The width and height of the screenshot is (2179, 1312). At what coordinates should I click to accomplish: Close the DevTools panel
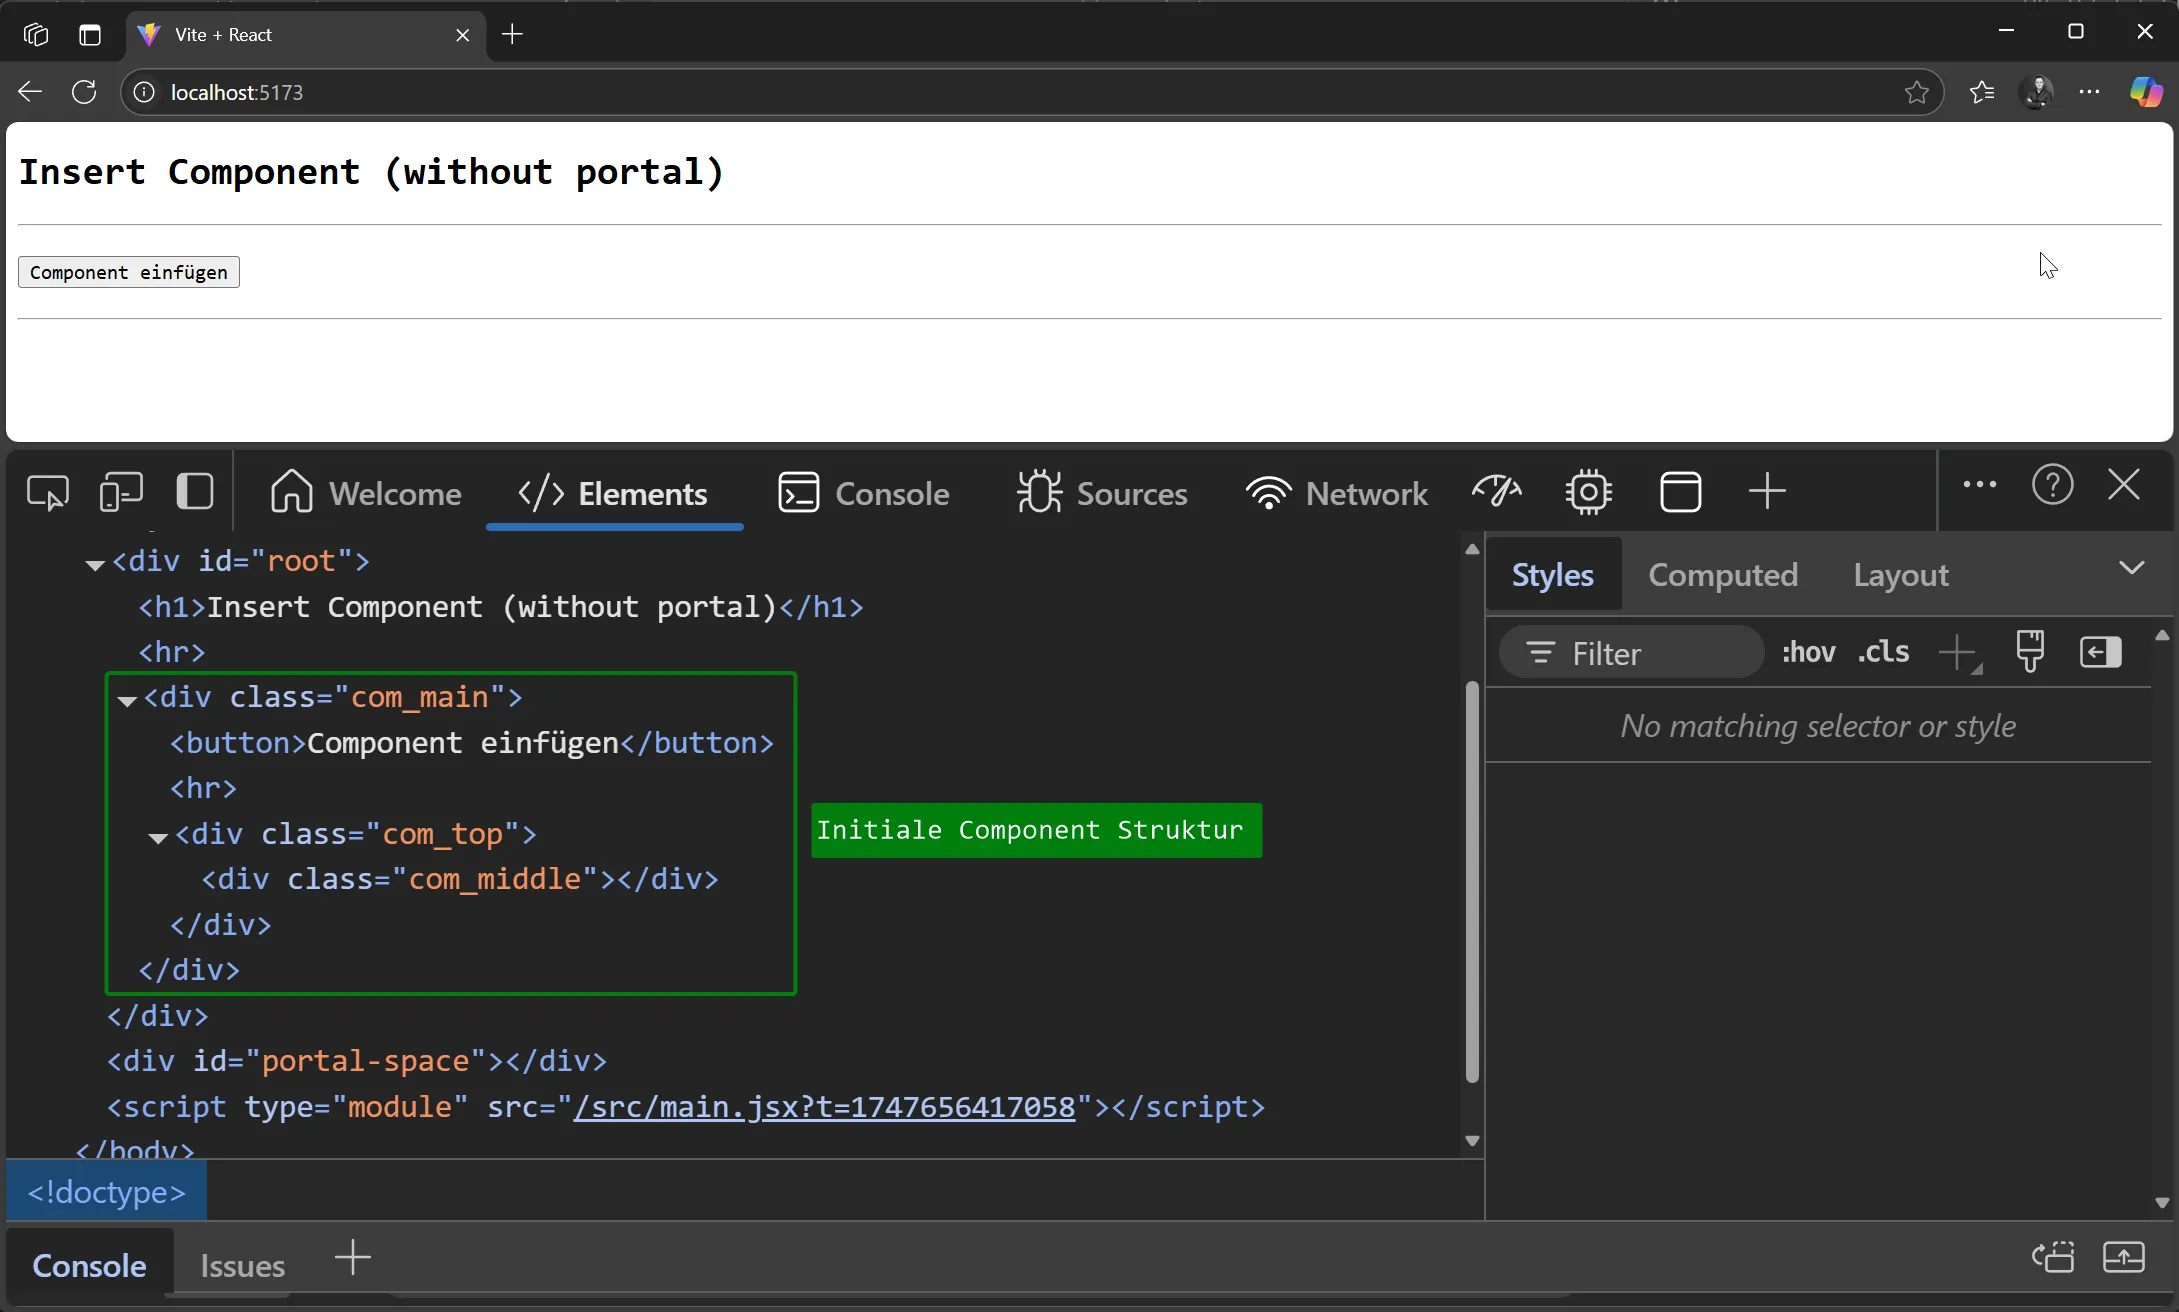(2123, 485)
